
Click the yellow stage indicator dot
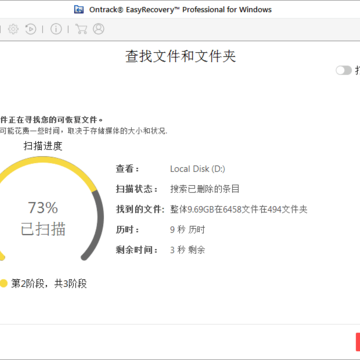click(x=3, y=284)
